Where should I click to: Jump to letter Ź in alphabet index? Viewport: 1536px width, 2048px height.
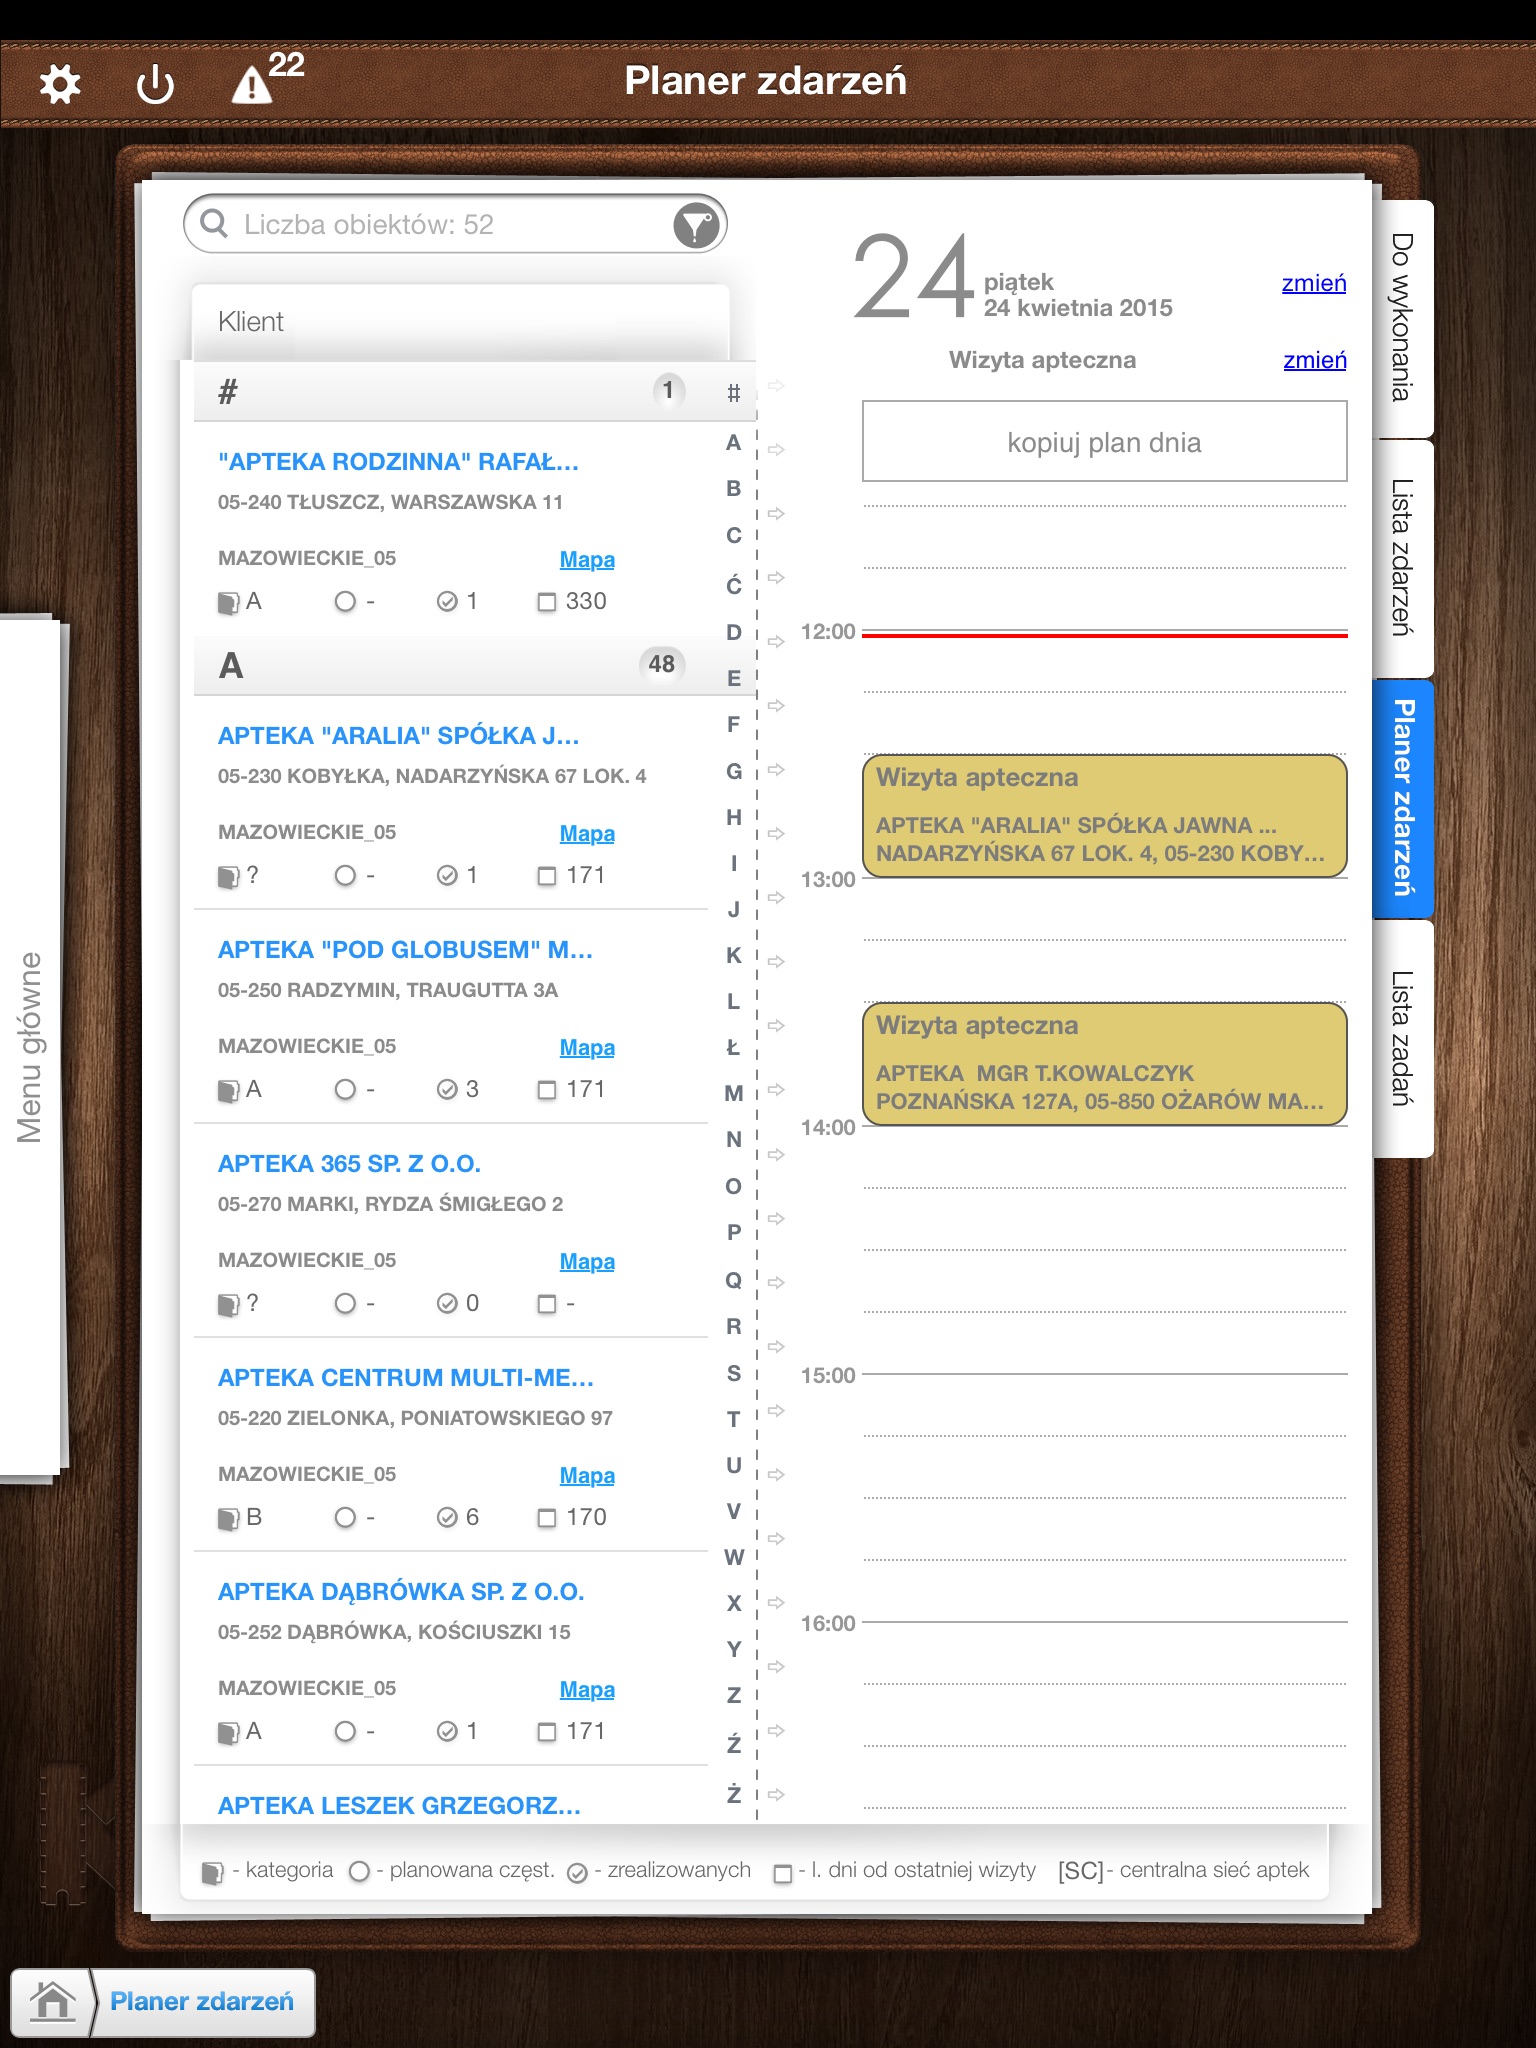coord(733,1744)
